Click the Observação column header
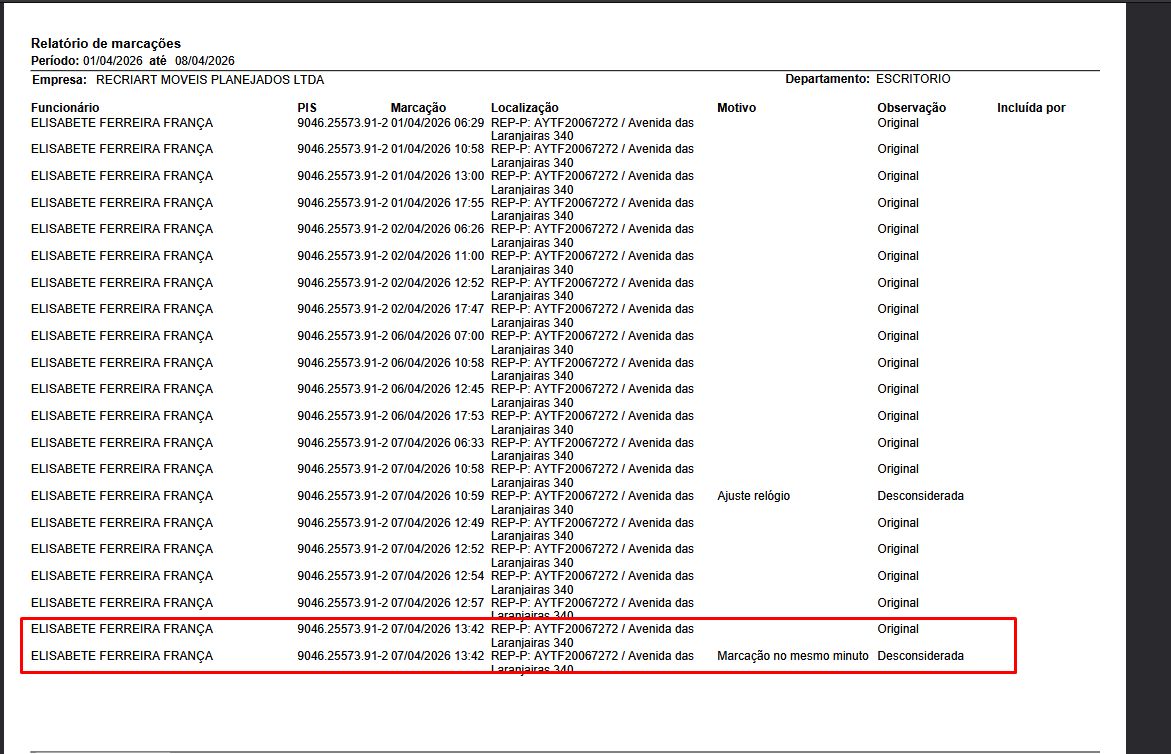Image resolution: width=1171 pixels, height=754 pixels. pyautogui.click(x=911, y=108)
